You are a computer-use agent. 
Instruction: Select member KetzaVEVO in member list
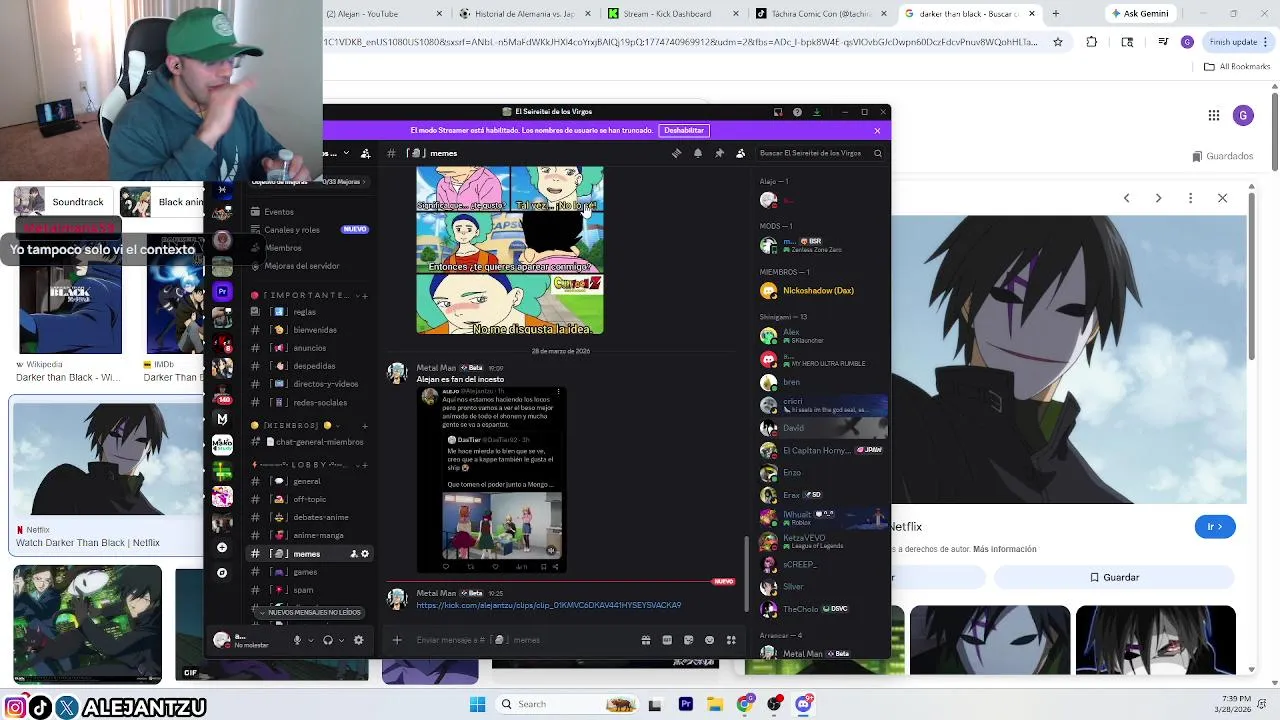820,541
